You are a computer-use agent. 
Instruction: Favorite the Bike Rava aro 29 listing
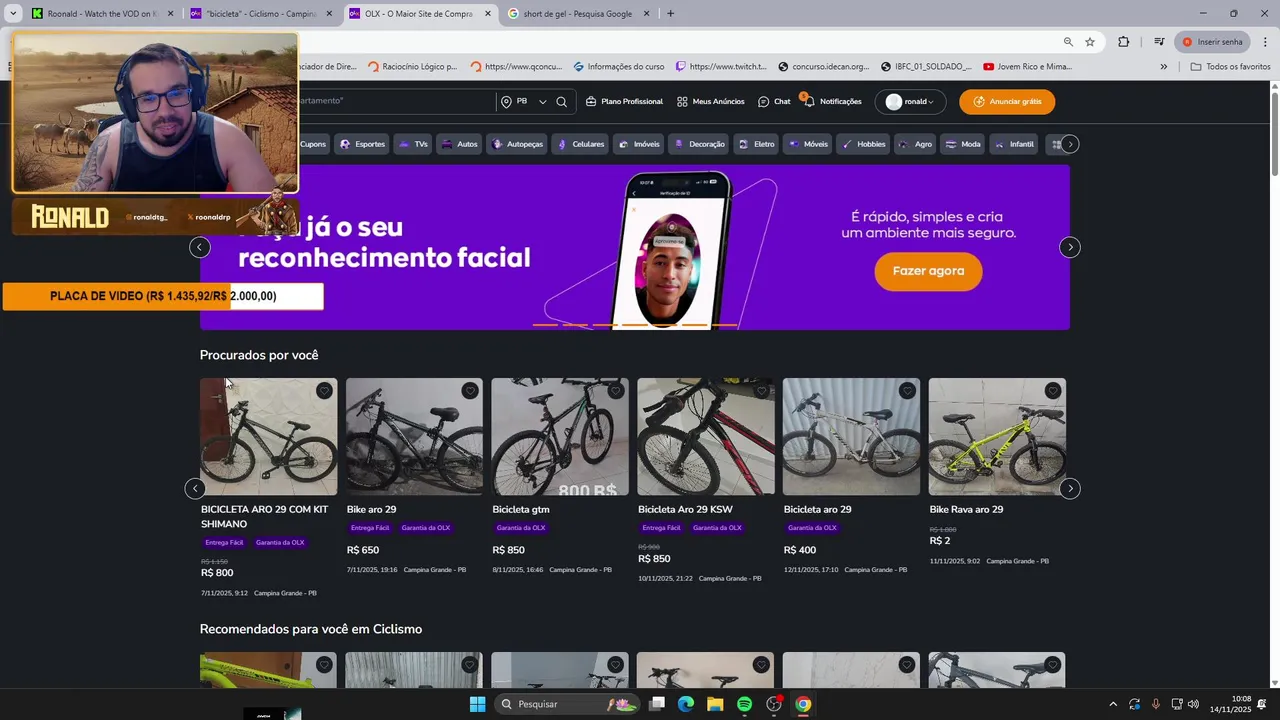click(x=1053, y=391)
